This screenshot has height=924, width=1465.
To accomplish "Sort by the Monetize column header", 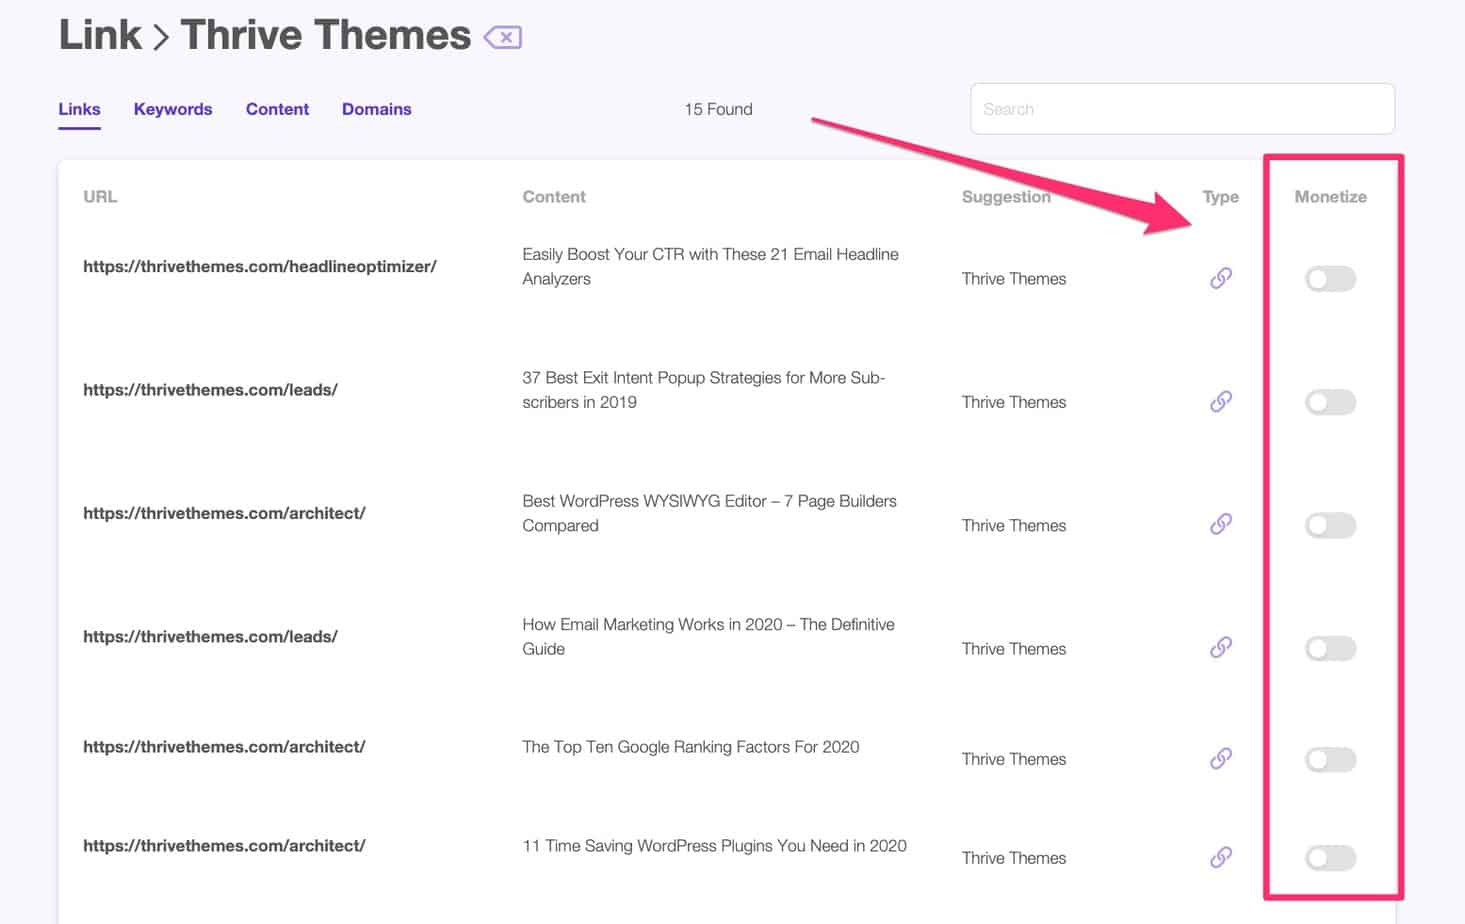I will coord(1330,197).
